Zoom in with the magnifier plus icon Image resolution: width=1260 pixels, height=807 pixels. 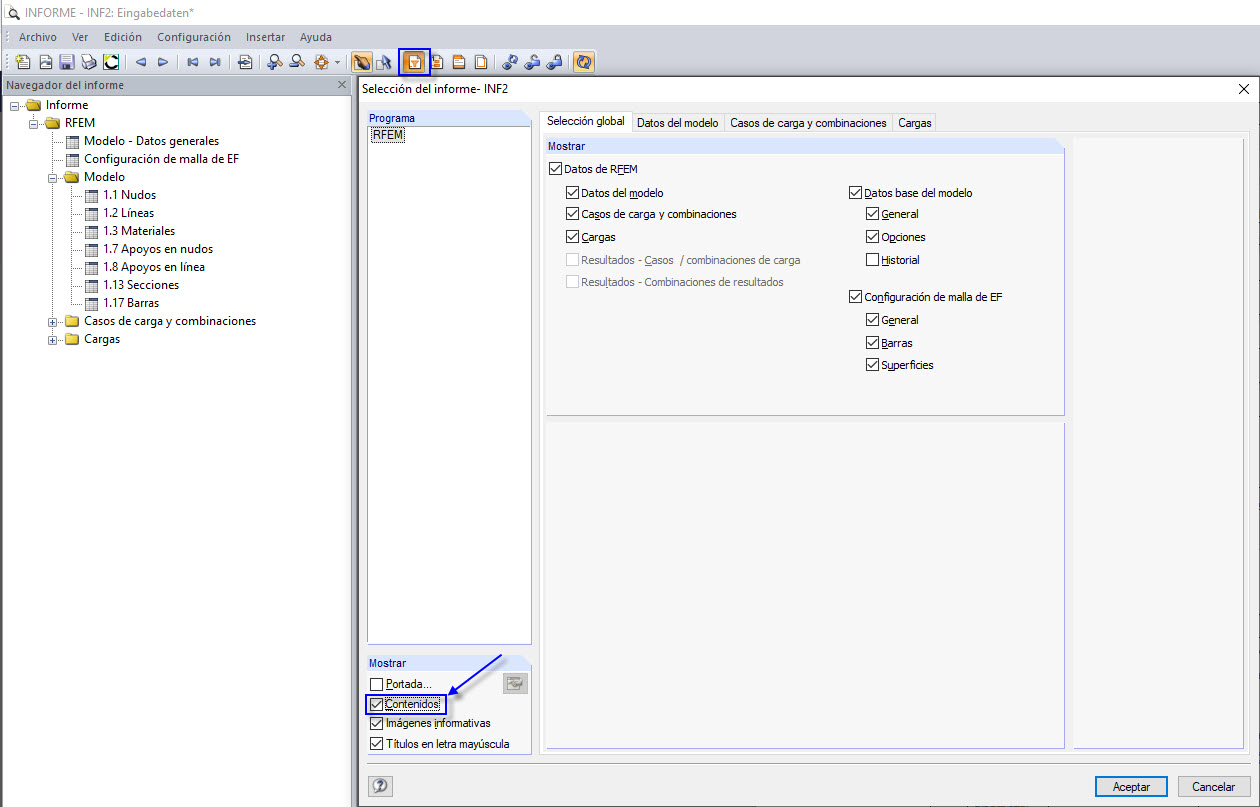click(274, 62)
